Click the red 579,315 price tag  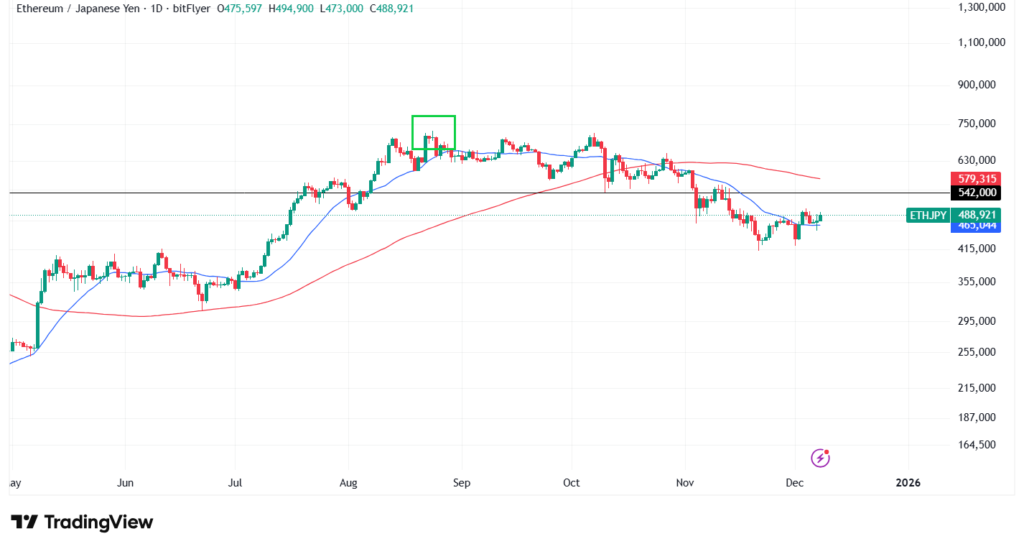(x=976, y=178)
